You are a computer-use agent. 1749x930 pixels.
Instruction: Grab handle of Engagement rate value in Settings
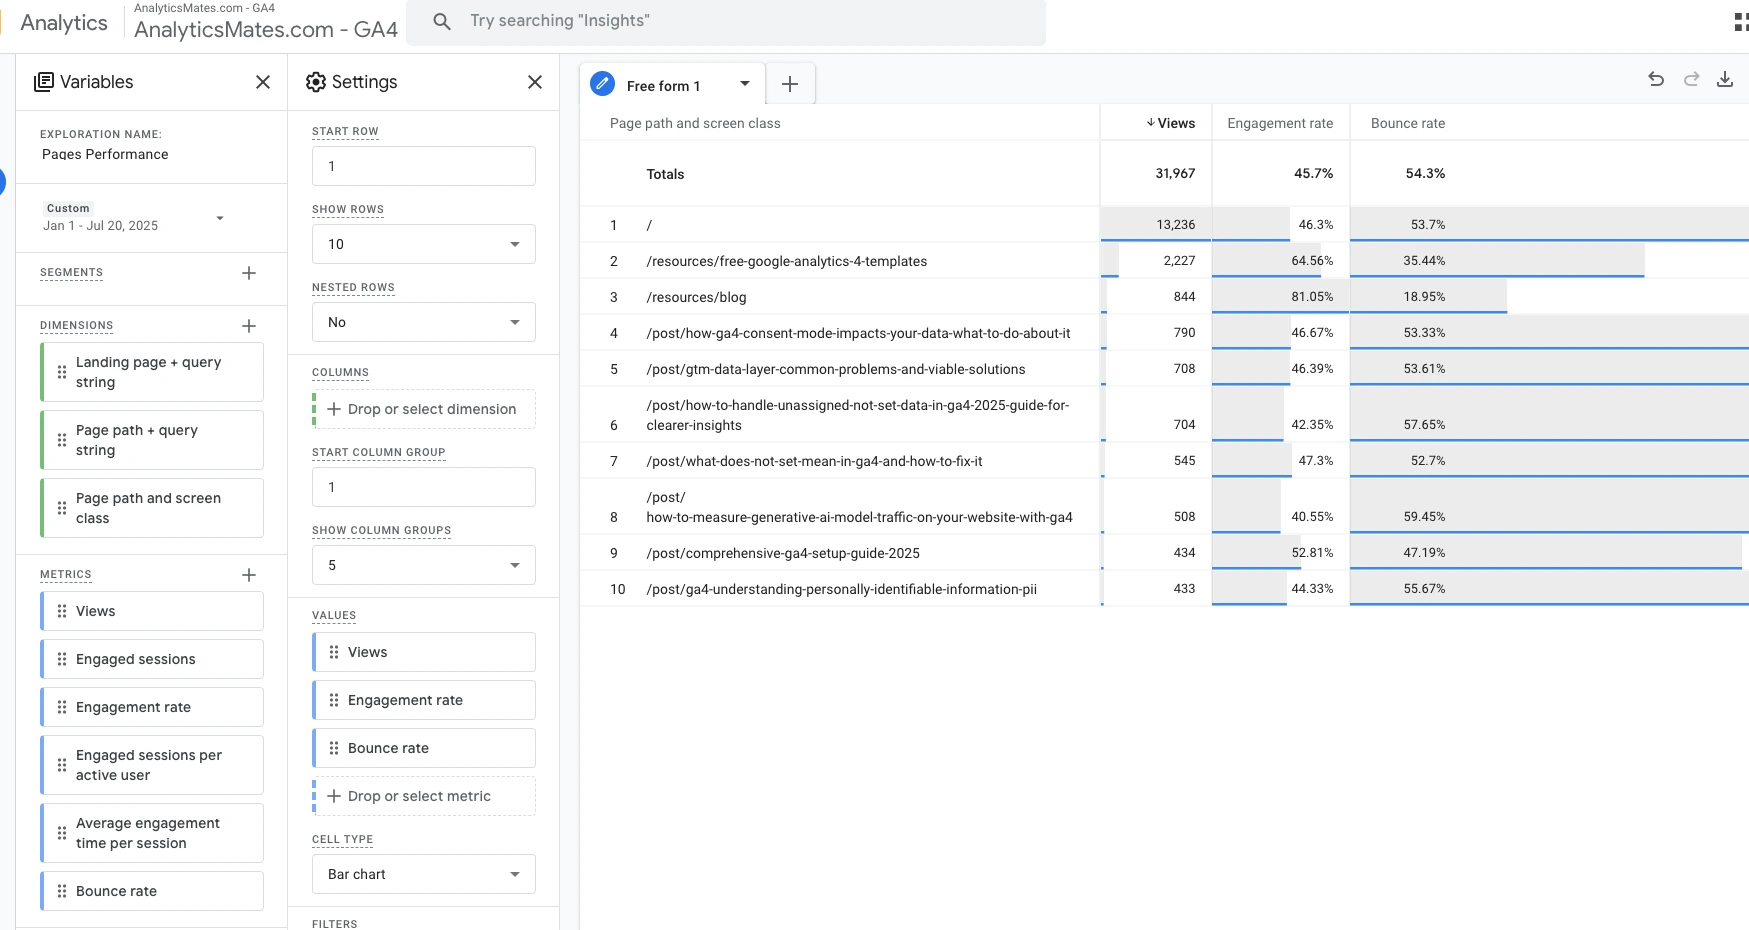(334, 700)
